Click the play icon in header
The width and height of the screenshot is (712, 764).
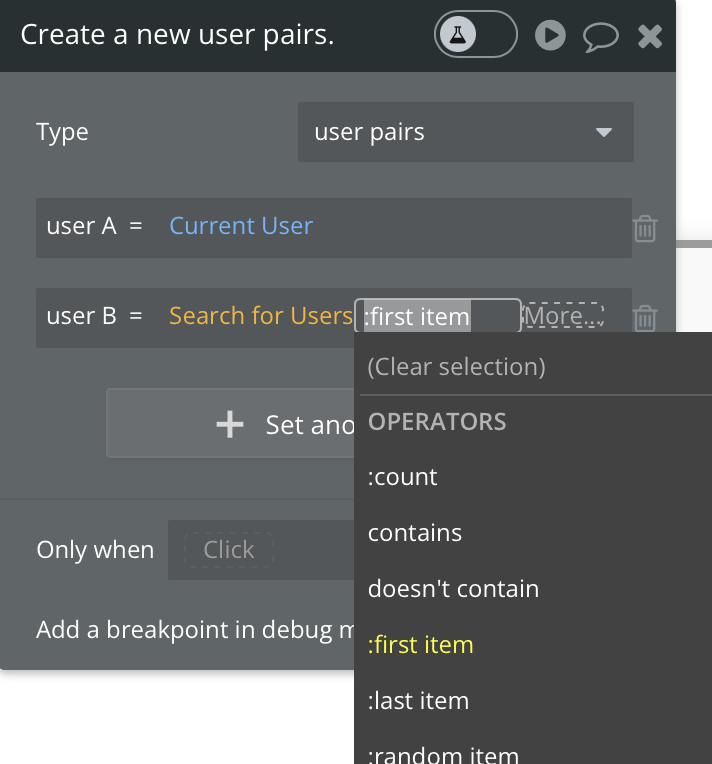550,36
